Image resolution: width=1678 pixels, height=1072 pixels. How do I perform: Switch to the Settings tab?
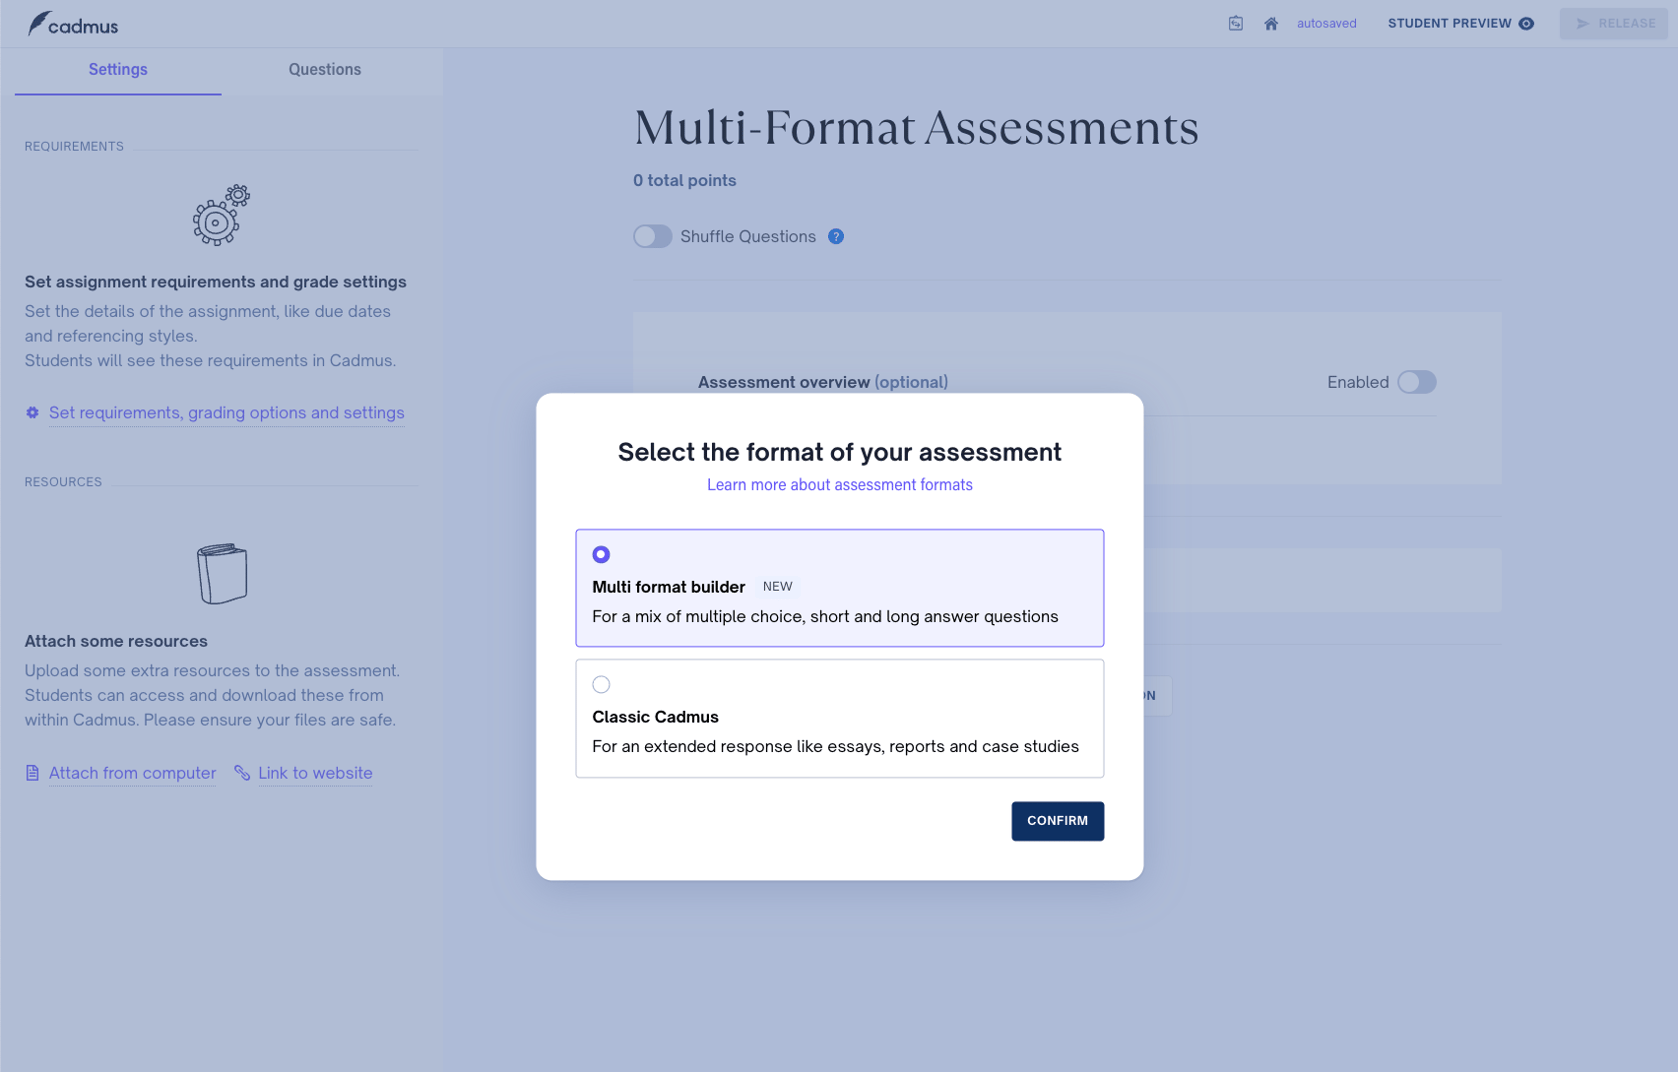pos(117,69)
